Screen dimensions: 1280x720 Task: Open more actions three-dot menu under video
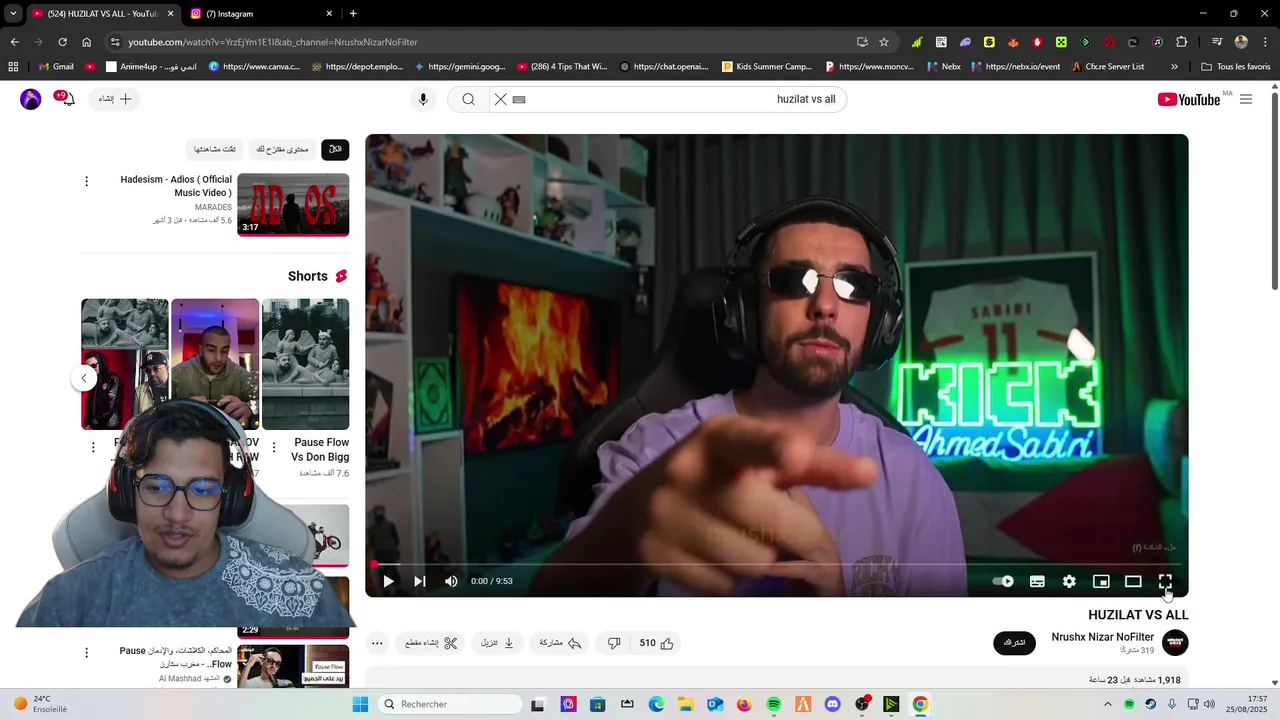(x=377, y=643)
